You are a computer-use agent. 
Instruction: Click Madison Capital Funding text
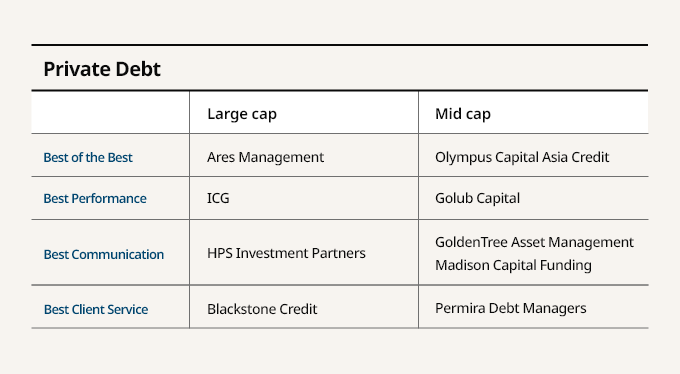[513, 265]
